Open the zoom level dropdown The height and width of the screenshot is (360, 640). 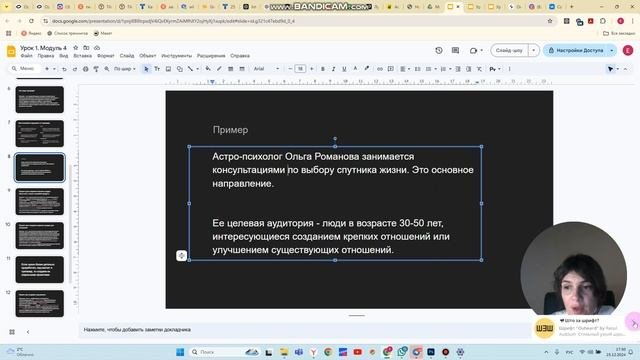(x=124, y=69)
